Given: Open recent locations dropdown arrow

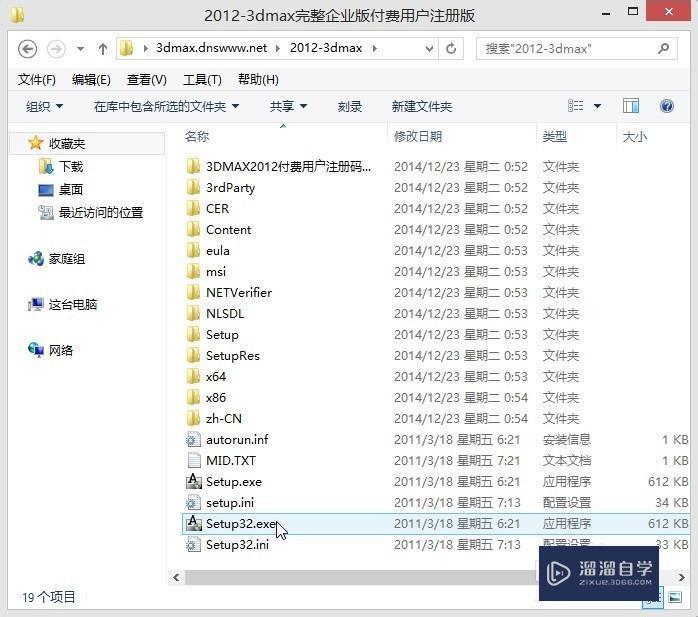Looking at the screenshot, I should (81, 49).
